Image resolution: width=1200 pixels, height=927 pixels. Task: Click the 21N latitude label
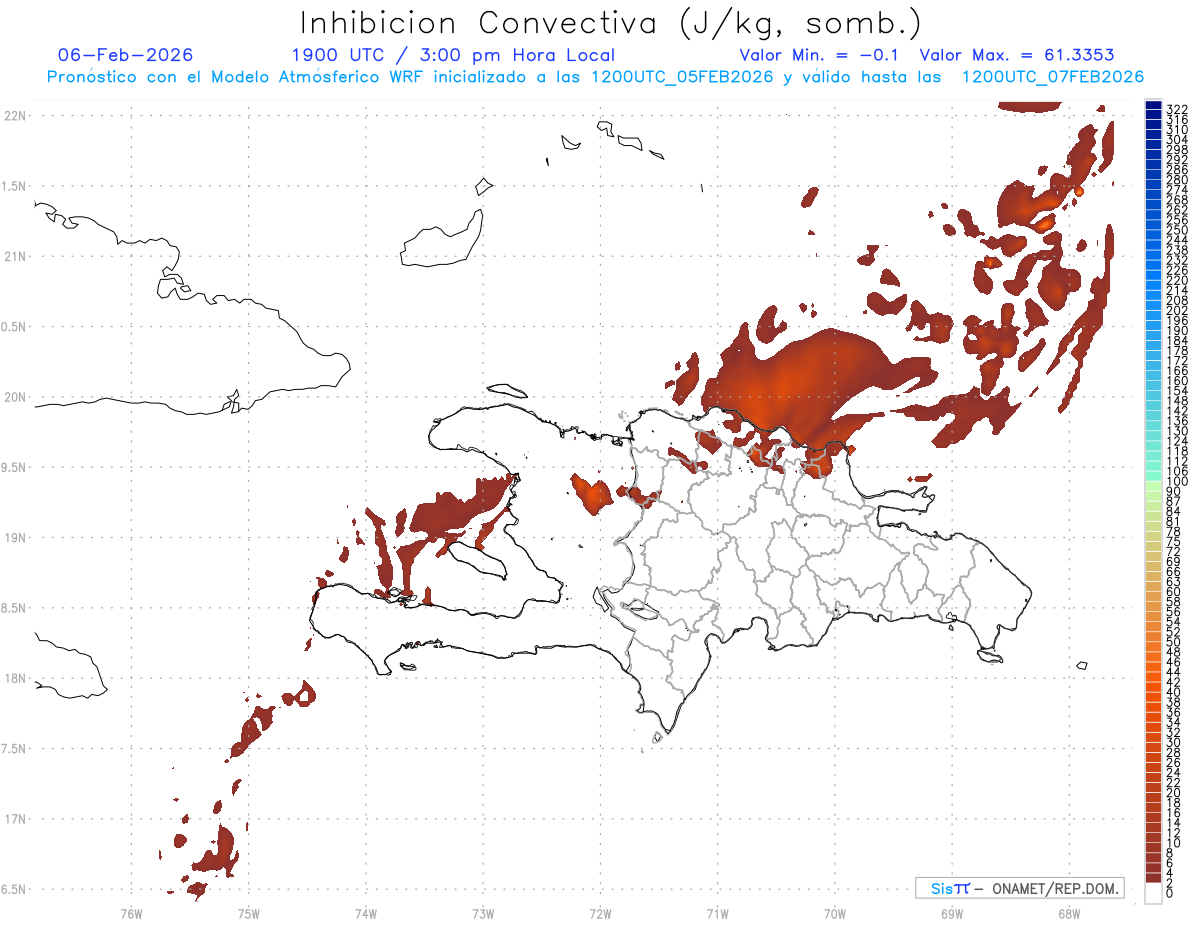14,257
